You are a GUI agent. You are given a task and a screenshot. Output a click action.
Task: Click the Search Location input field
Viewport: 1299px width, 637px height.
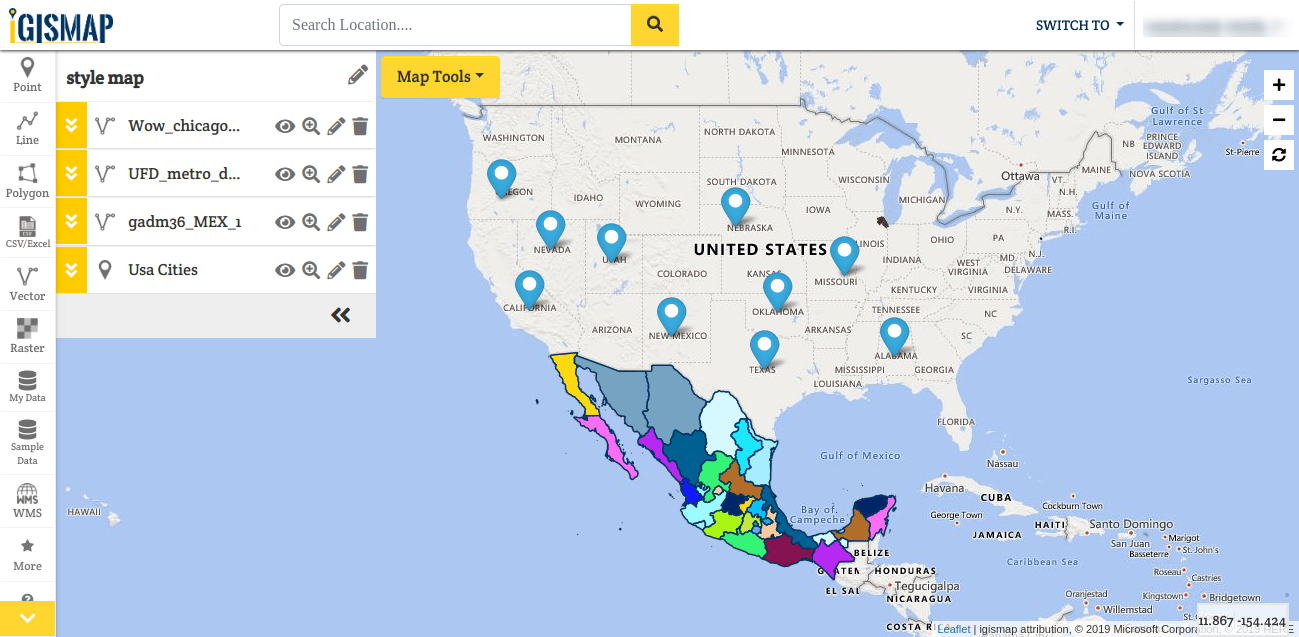pos(455,25)
